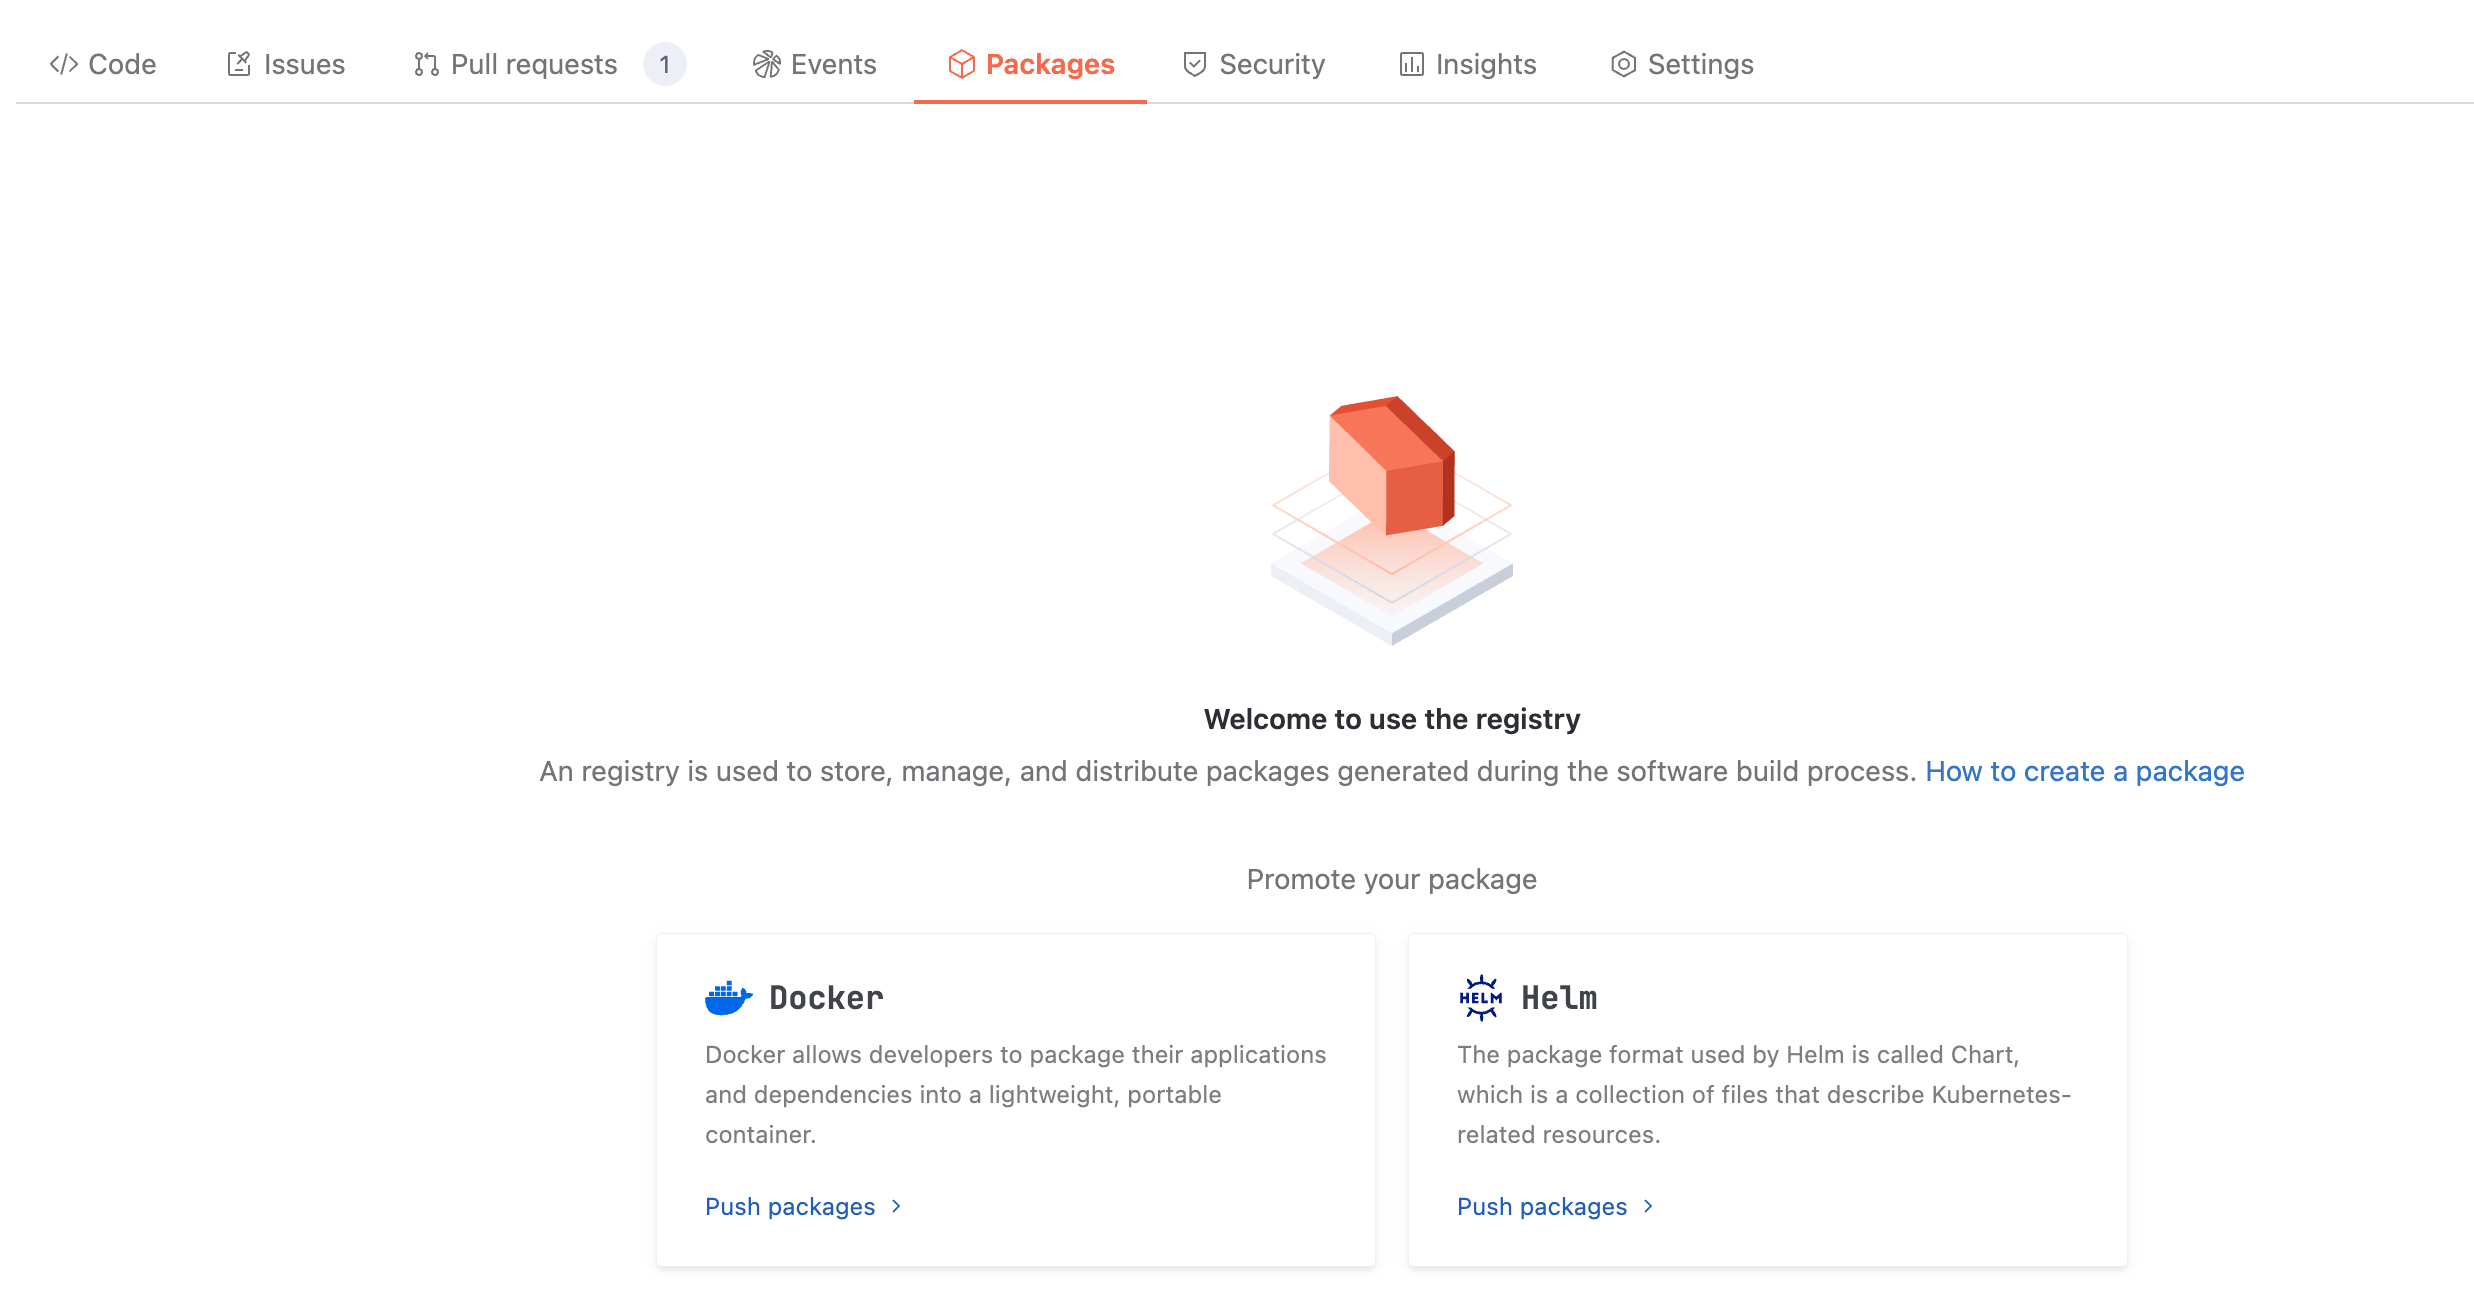Click the chevron next to Helm Push packages
The height and width of the screenshot is (1312, 2474).
(x=1648, y=1207)
